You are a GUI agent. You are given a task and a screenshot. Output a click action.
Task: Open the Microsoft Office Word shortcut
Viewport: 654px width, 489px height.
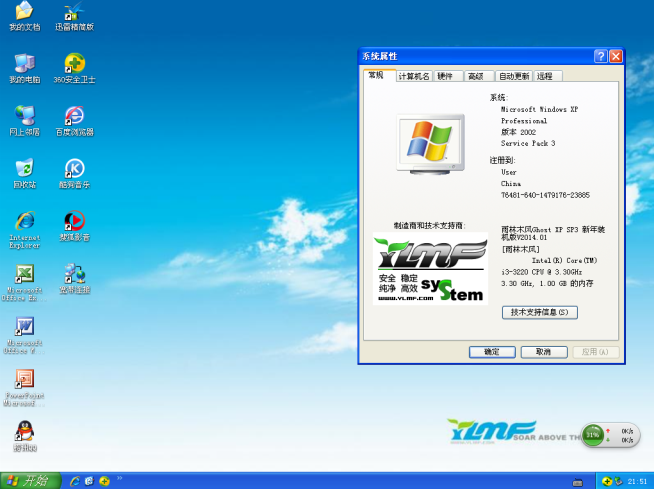point(25,335)
